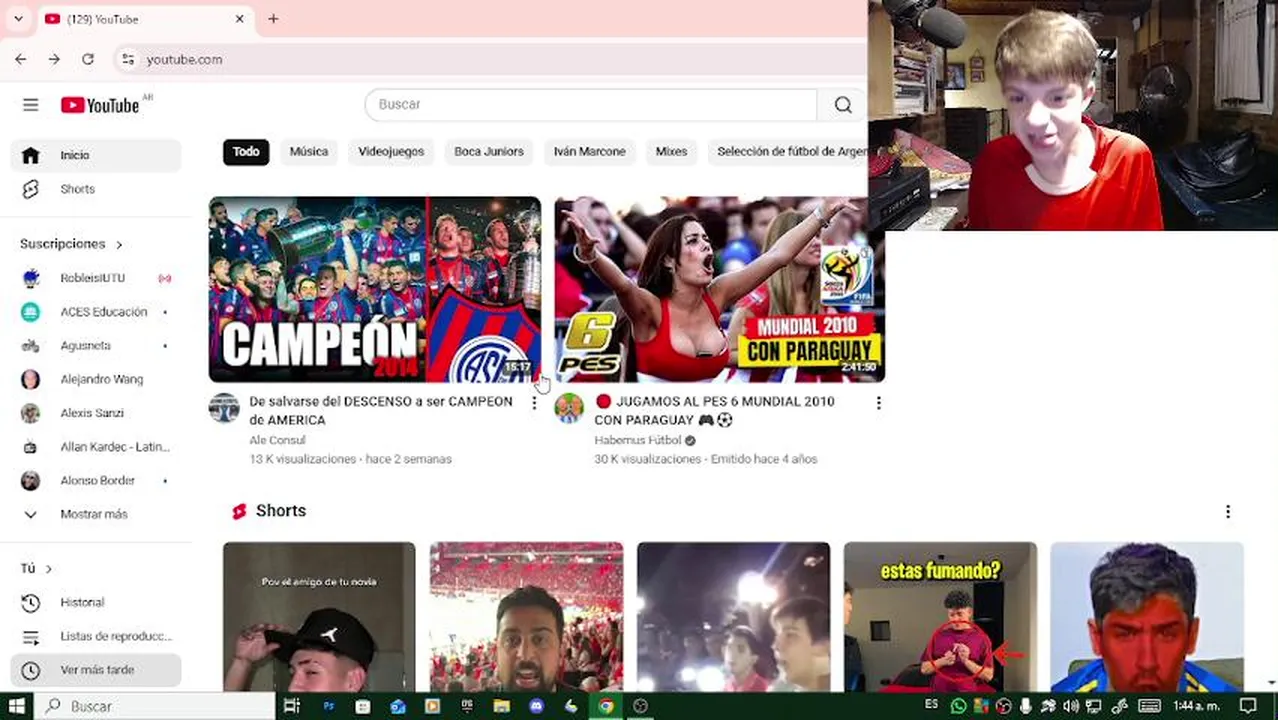The image size is (1278, 720).
Task: Open Ver más tarde in sidebar
Action: click(x=96, y=670)
